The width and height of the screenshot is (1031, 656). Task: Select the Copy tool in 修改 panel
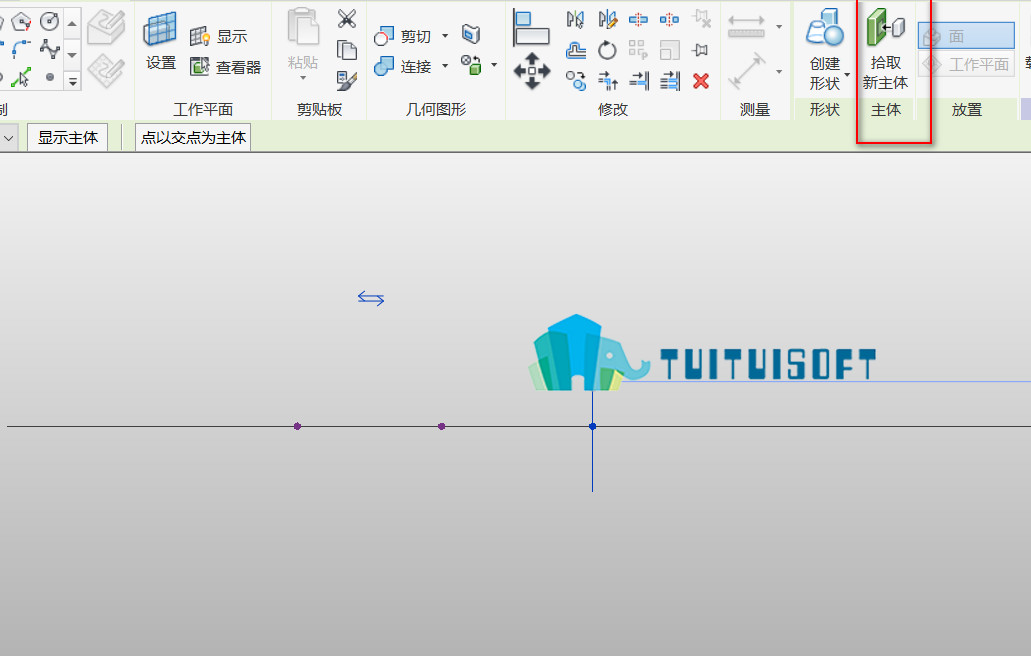(x=575, y=81)
